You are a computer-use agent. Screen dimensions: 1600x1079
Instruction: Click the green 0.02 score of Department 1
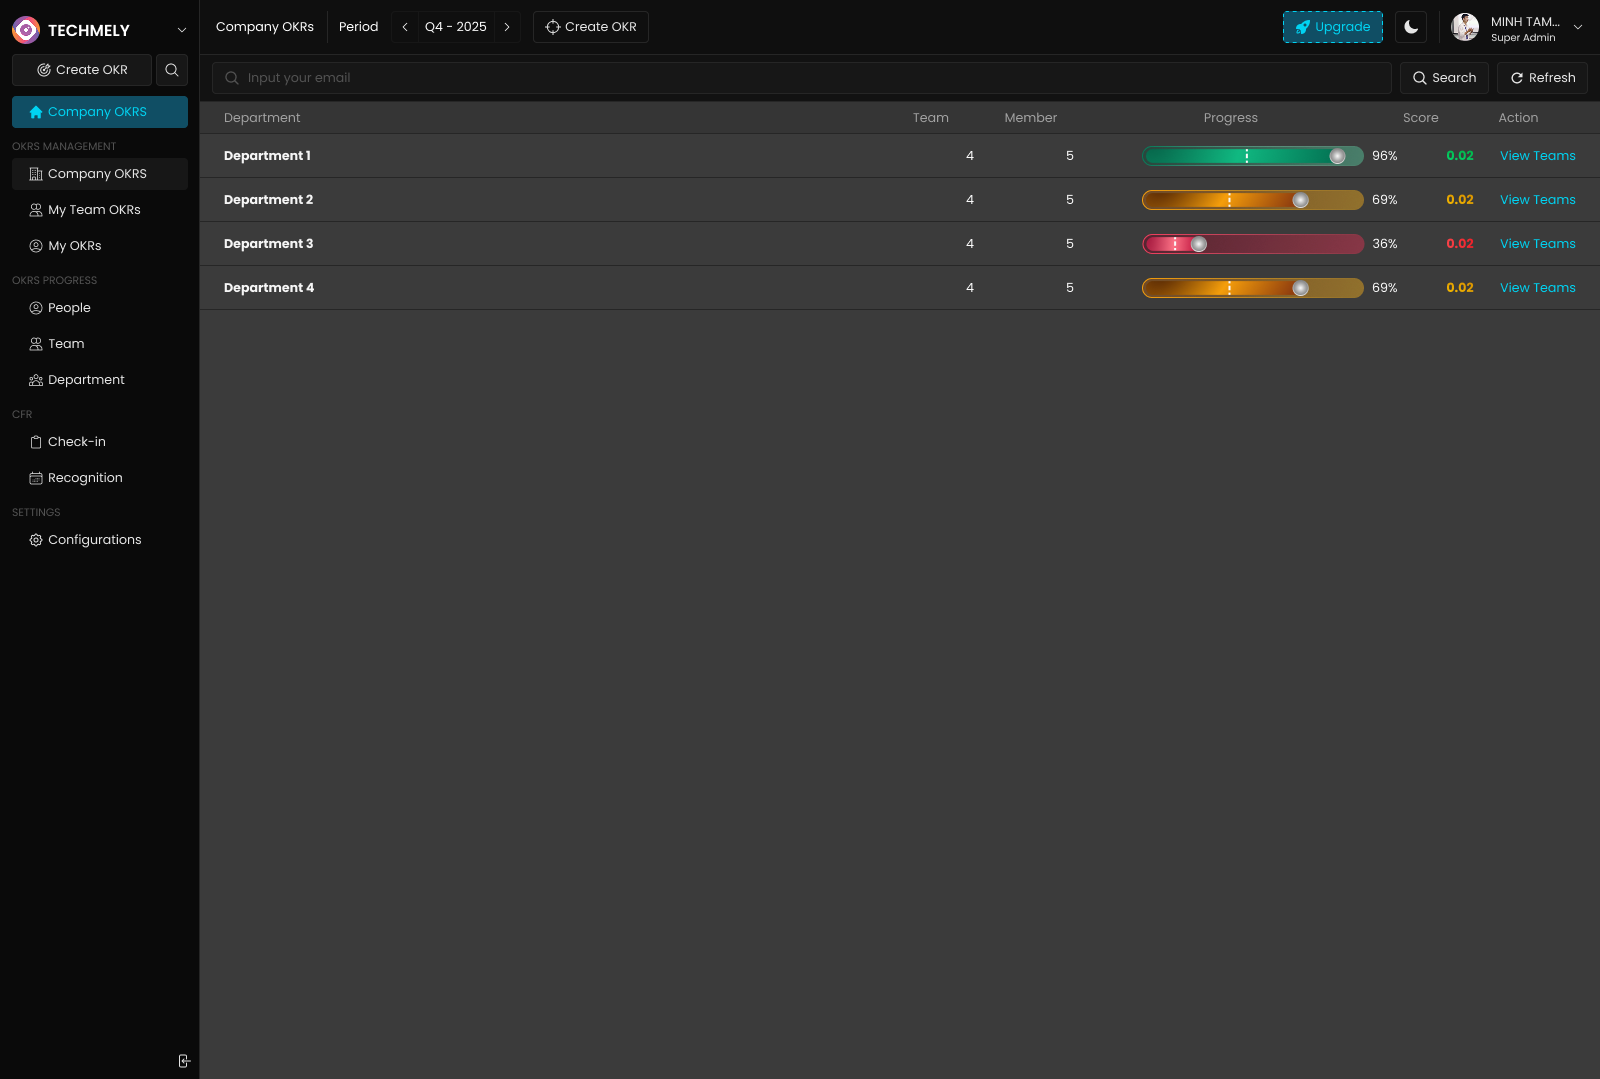[x=1460, y=156]
